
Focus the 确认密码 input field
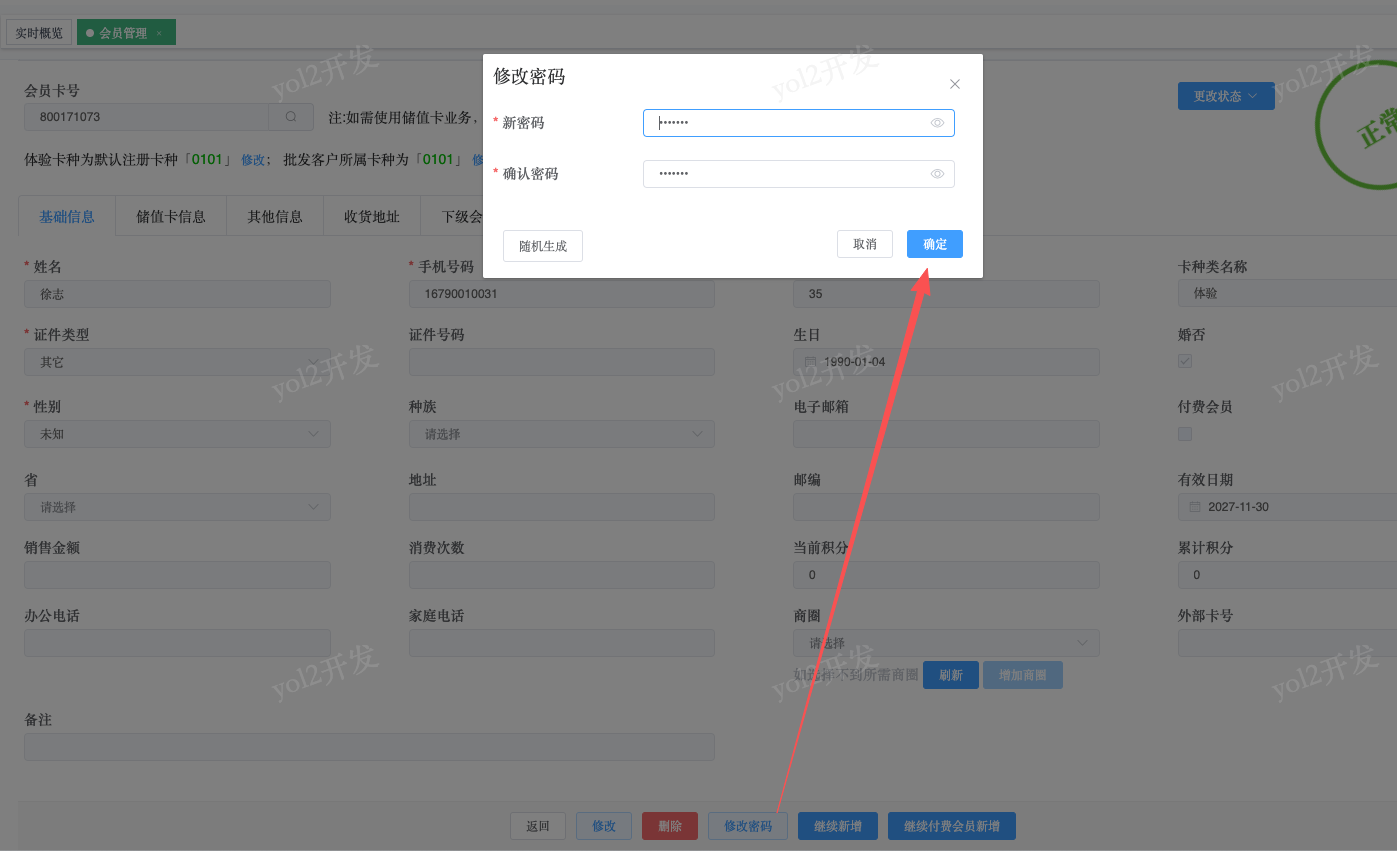[798, 174]
